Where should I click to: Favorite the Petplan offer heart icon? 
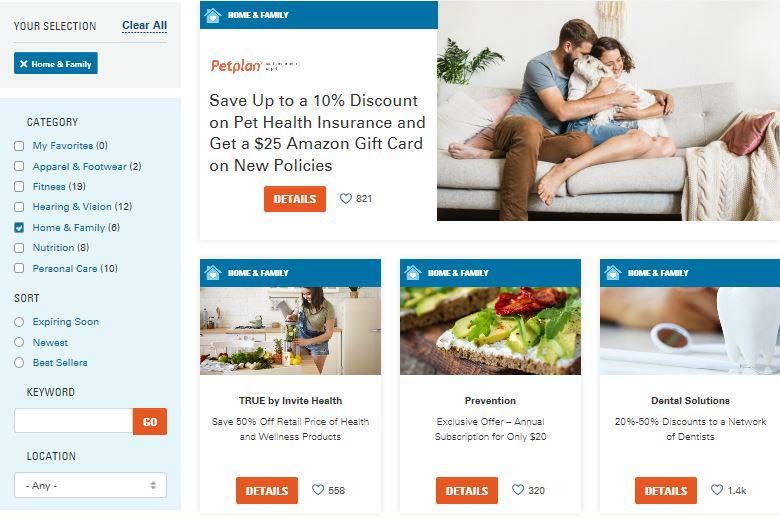pos(346,199)
